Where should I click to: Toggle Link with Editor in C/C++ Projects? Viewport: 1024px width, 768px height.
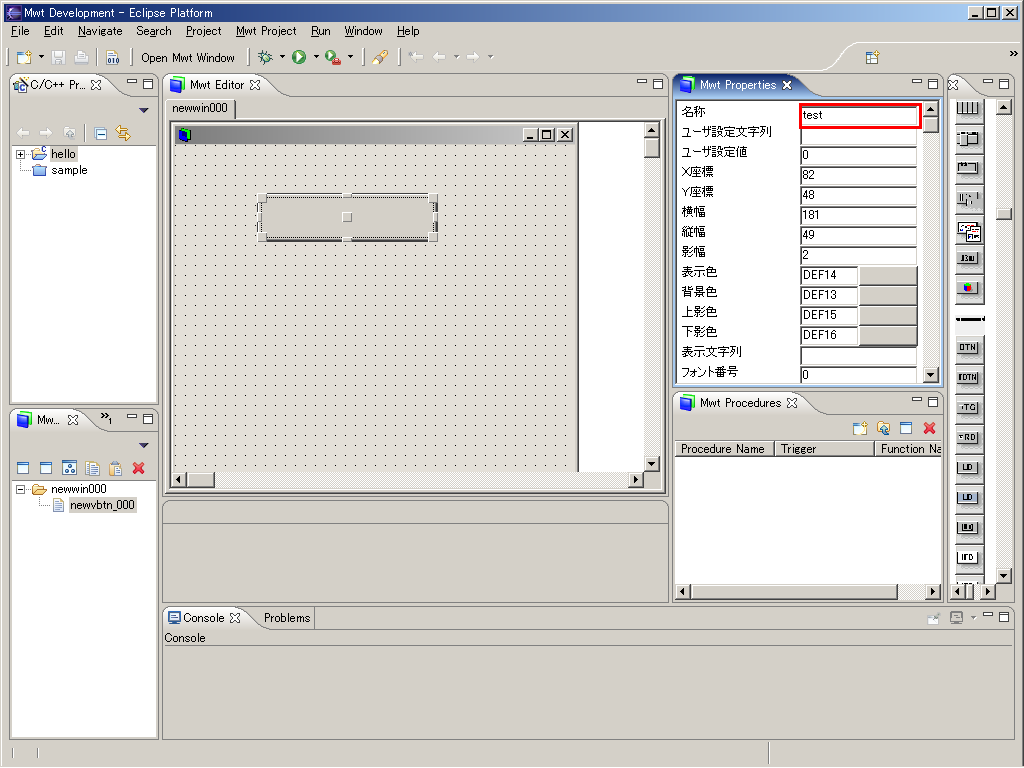click(x=123, y=133)
